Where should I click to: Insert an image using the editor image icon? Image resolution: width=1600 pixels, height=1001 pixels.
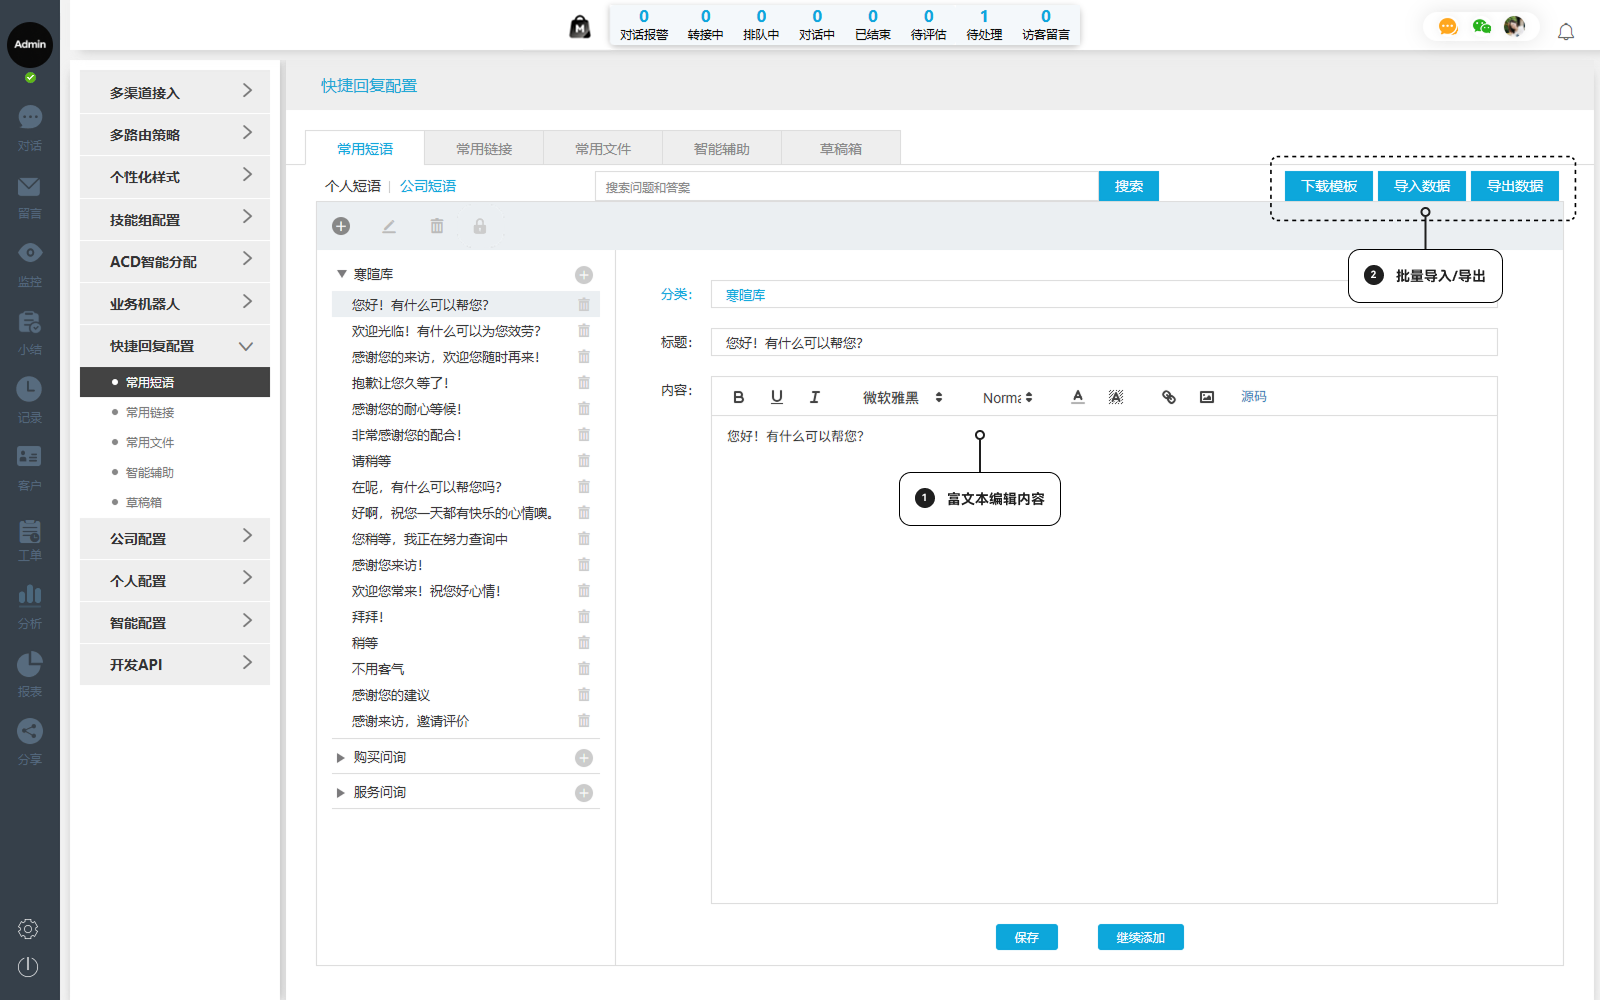coord(1207,397)
